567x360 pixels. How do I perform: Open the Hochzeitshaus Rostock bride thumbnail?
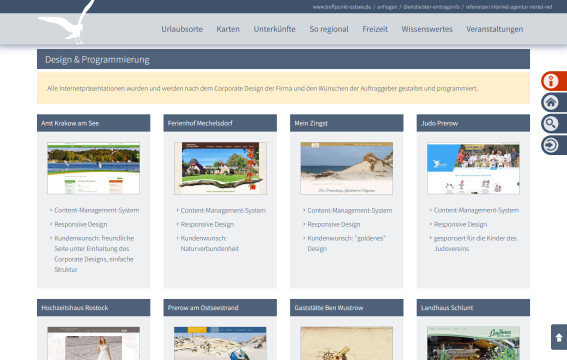93,343
